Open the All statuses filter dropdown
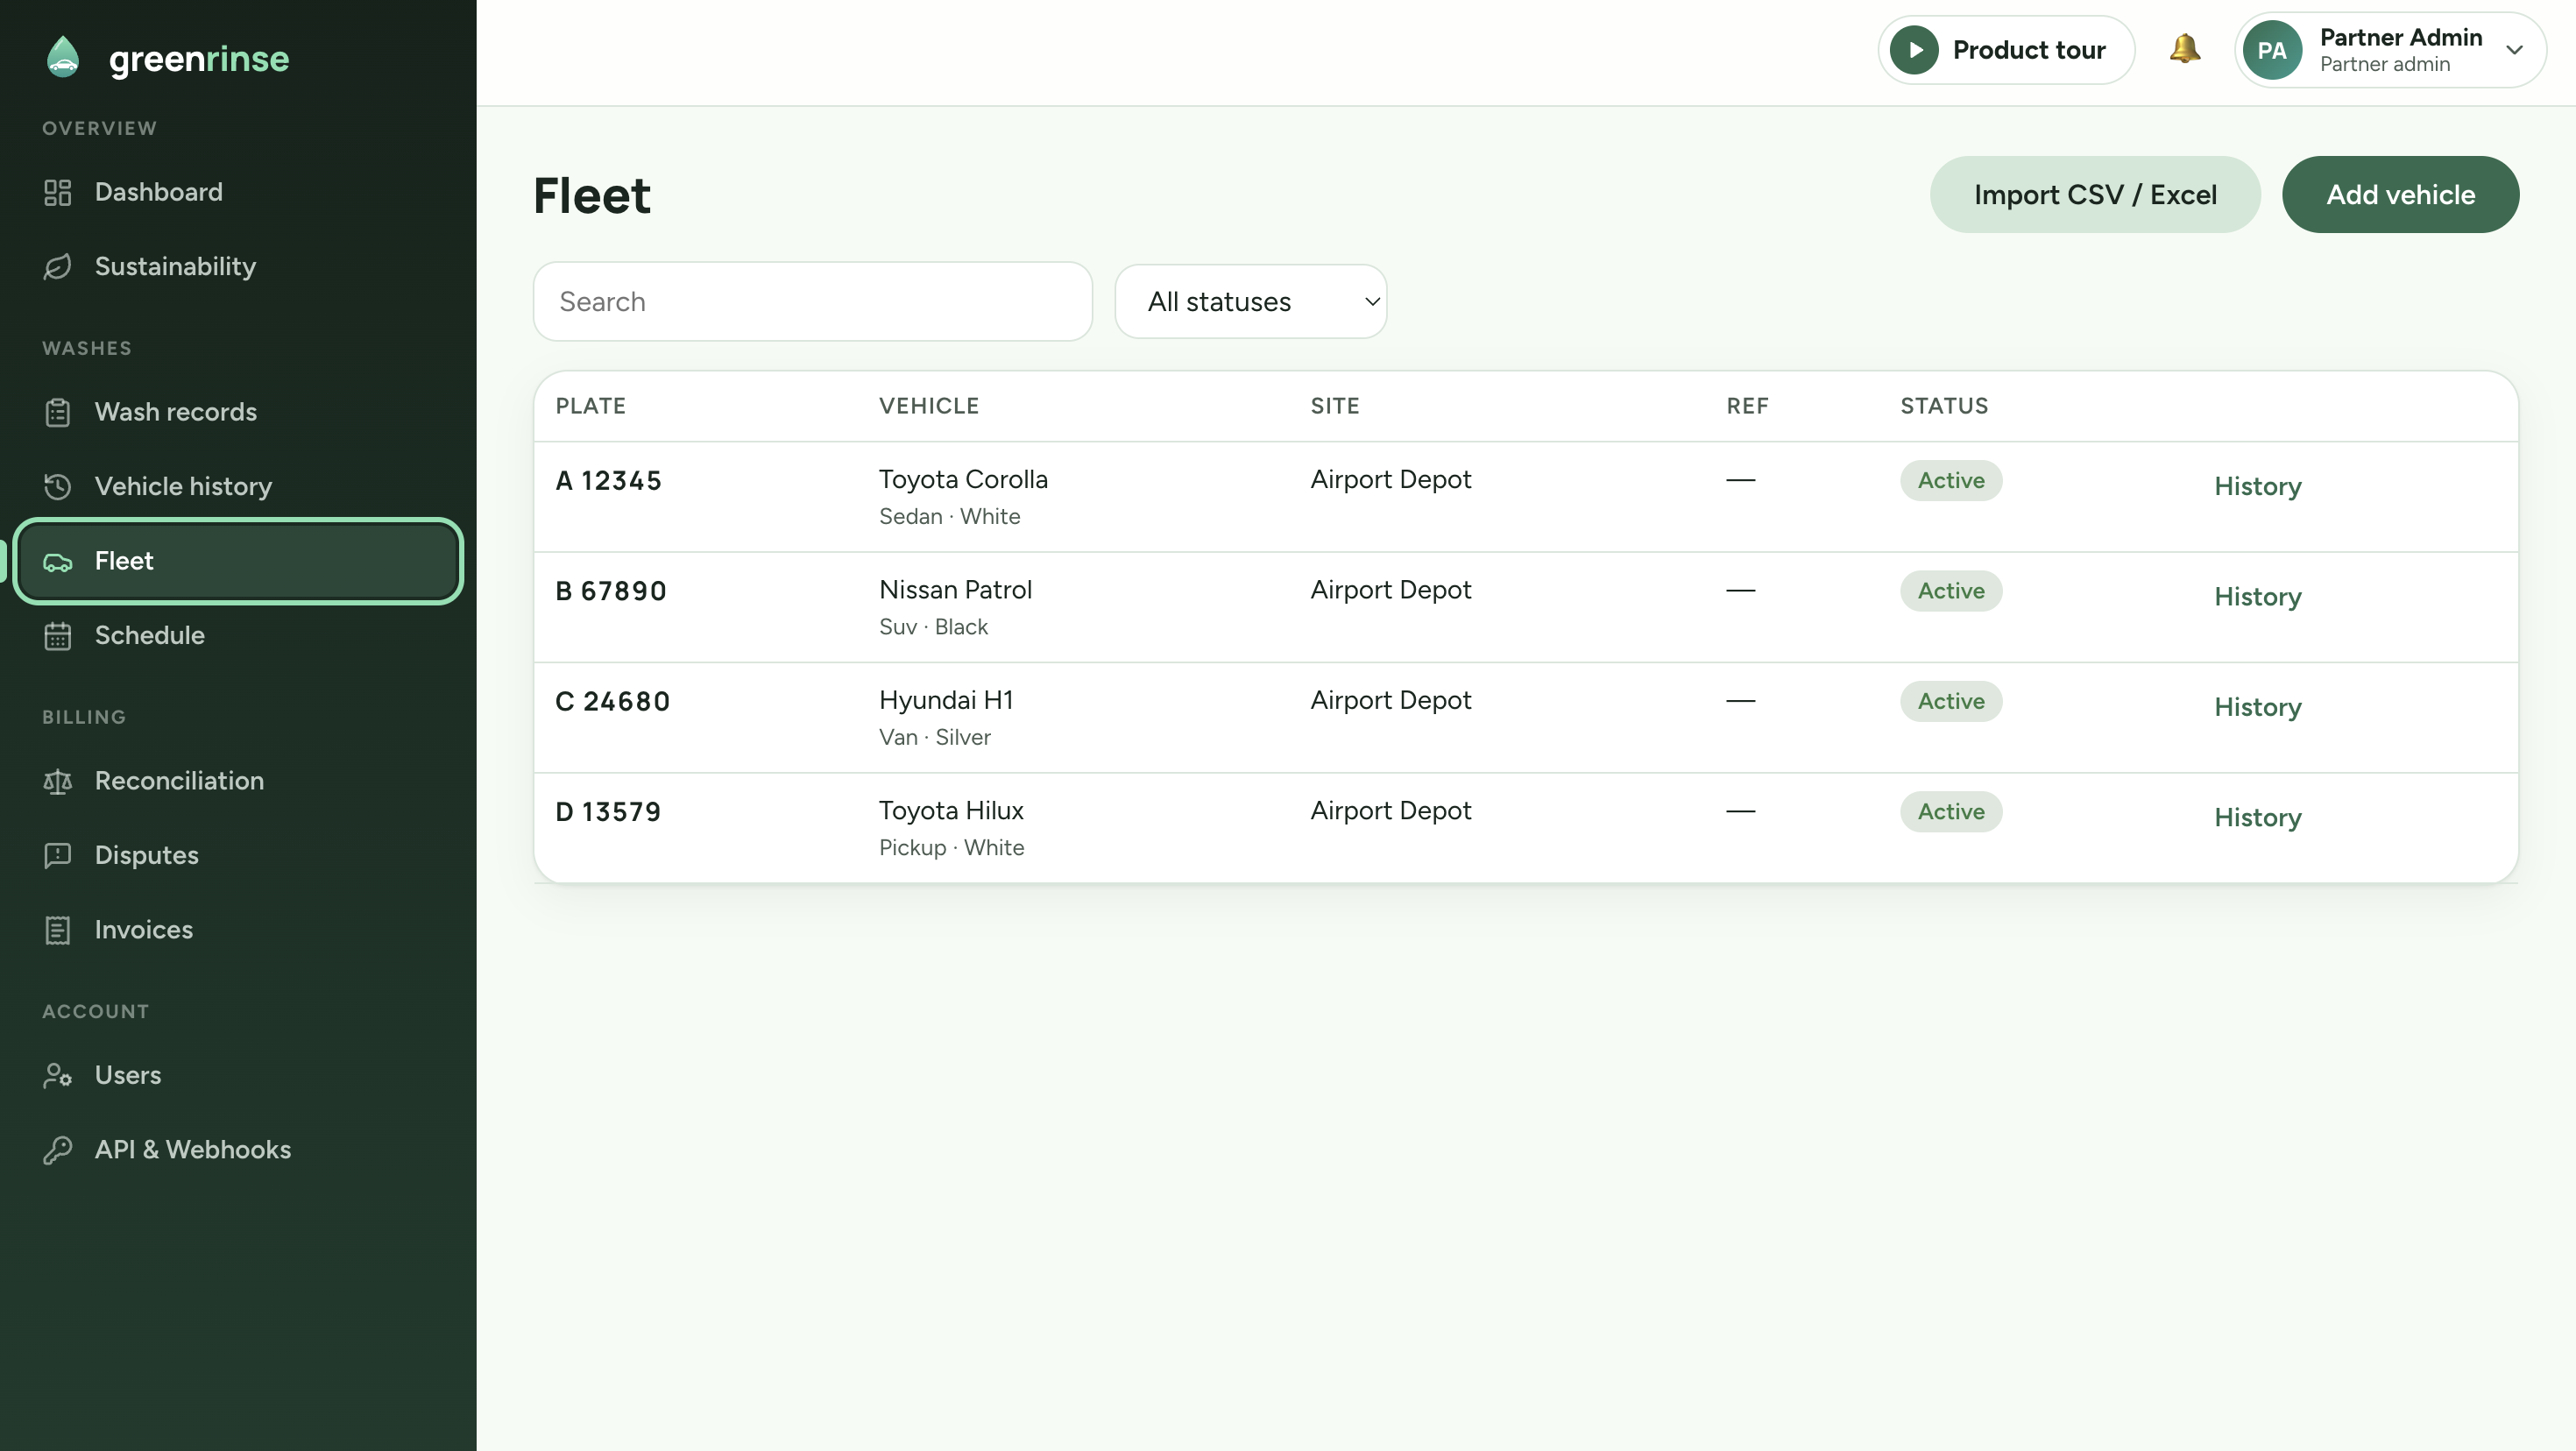Viewport: 2576px width, 1451px height. (1250, 301)
